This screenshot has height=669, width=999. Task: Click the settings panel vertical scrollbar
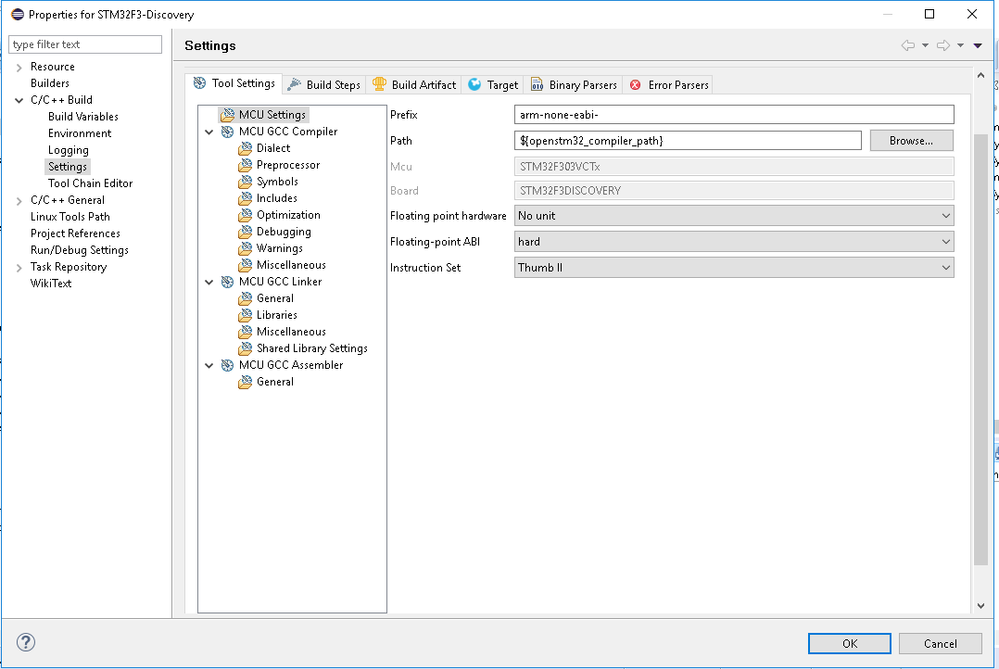(981, 350)
